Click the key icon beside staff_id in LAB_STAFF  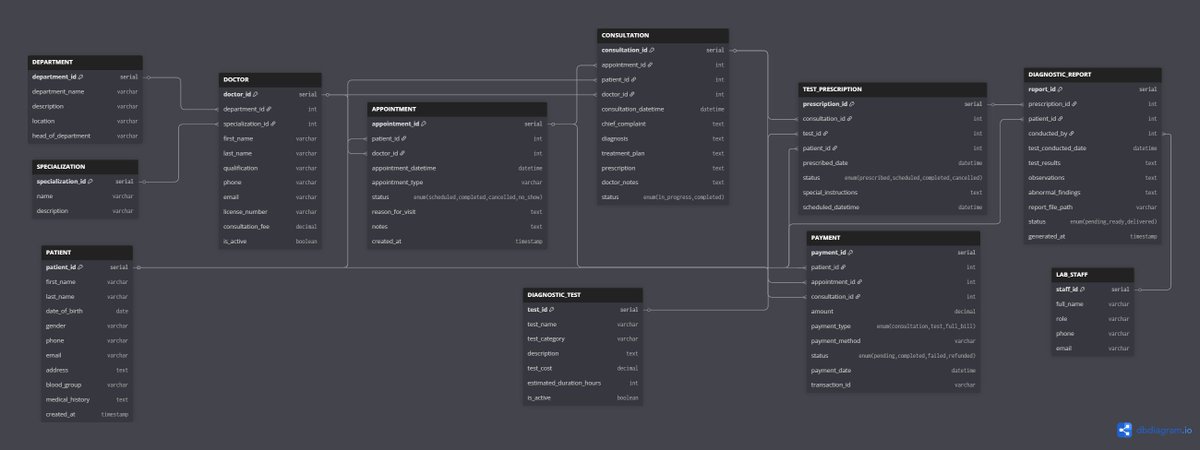pyautogui.click(x=1082, y=289)
